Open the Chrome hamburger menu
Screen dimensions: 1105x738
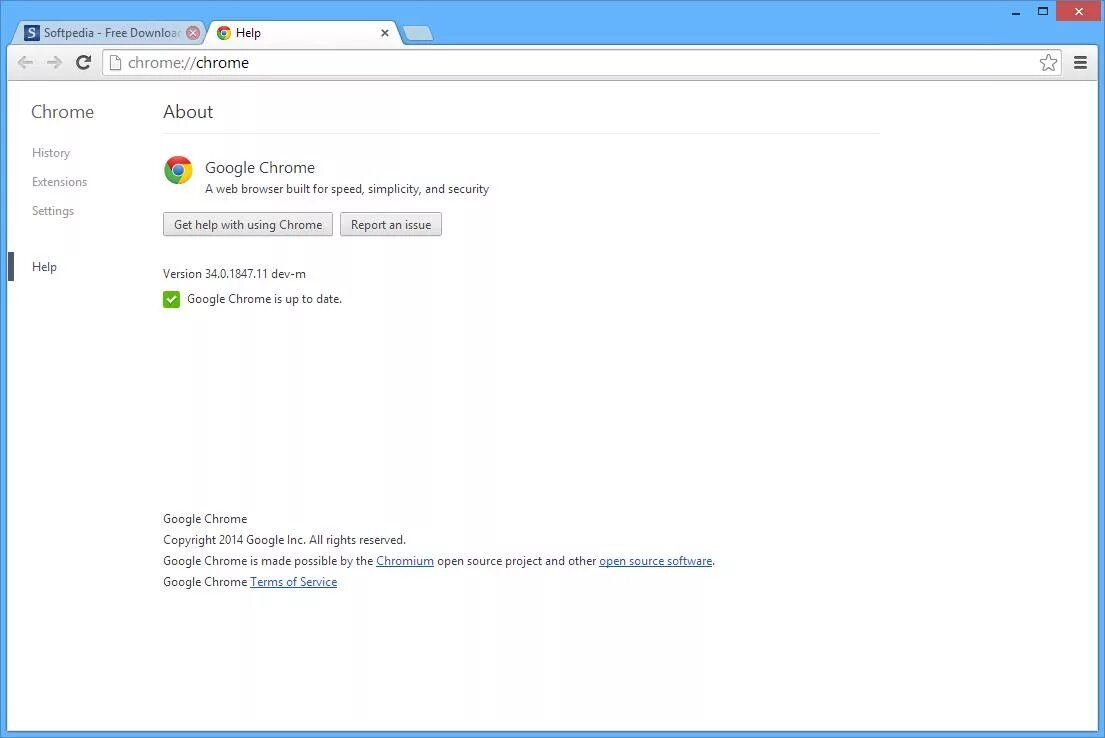pos(1080,63)
